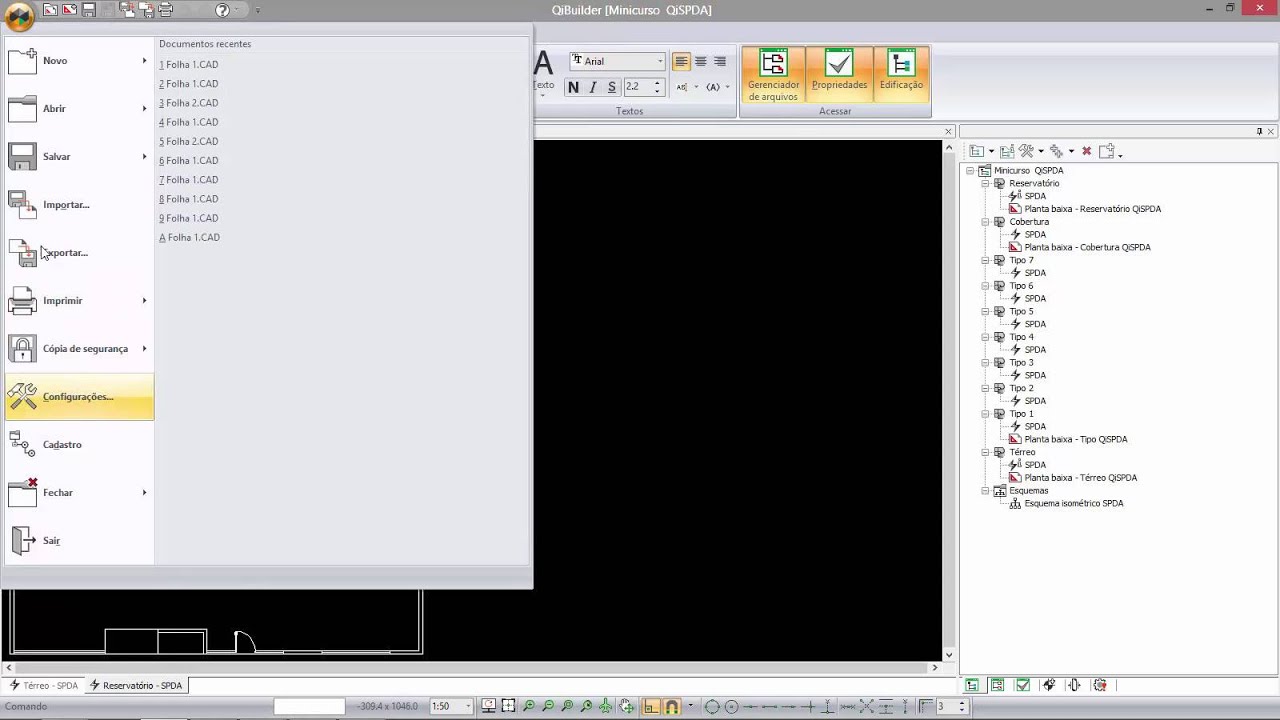Open recent document 7 Folha 1.CAD
Screen dimensions: 1280x720
point(189,180)
